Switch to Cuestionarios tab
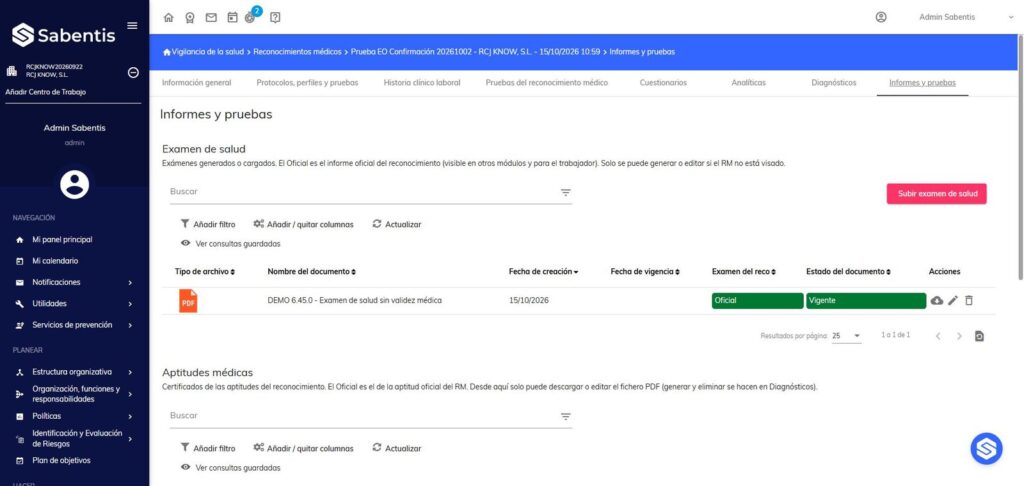1024x486 pixels. click(x=663, y=83)
